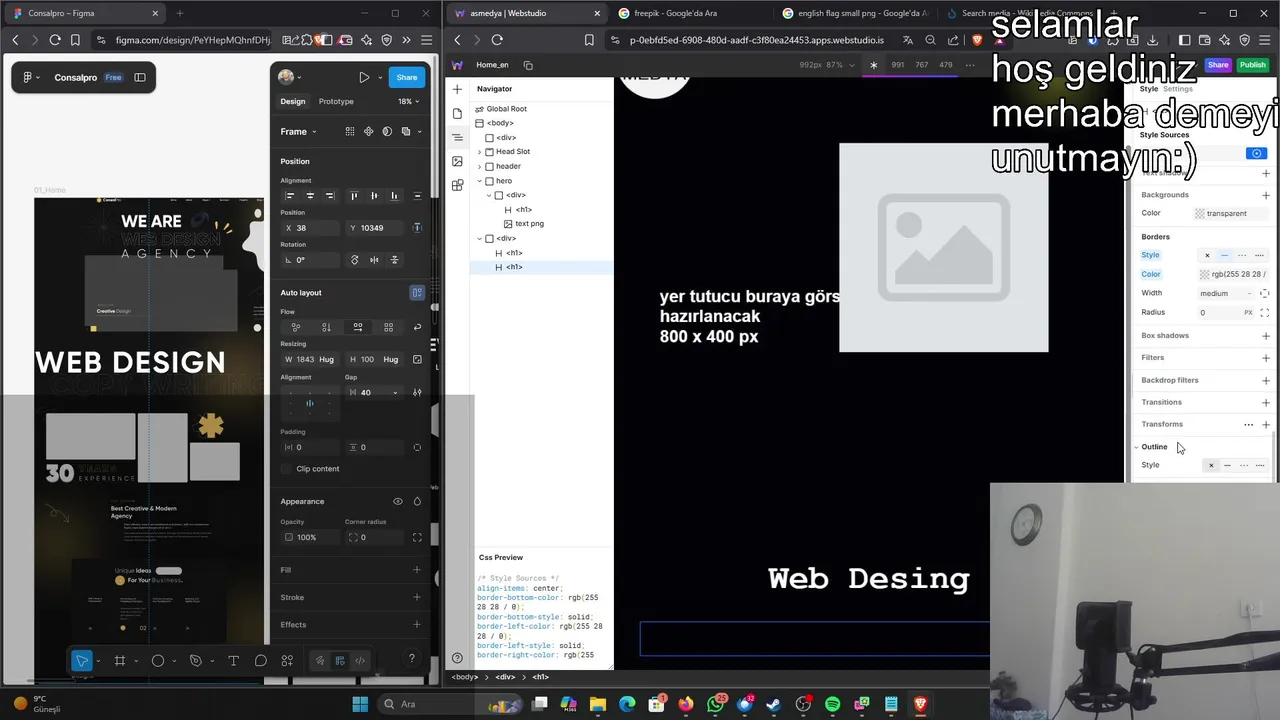Click the Figma X position field 38
Screen dimensions: 1280x720
312,228
